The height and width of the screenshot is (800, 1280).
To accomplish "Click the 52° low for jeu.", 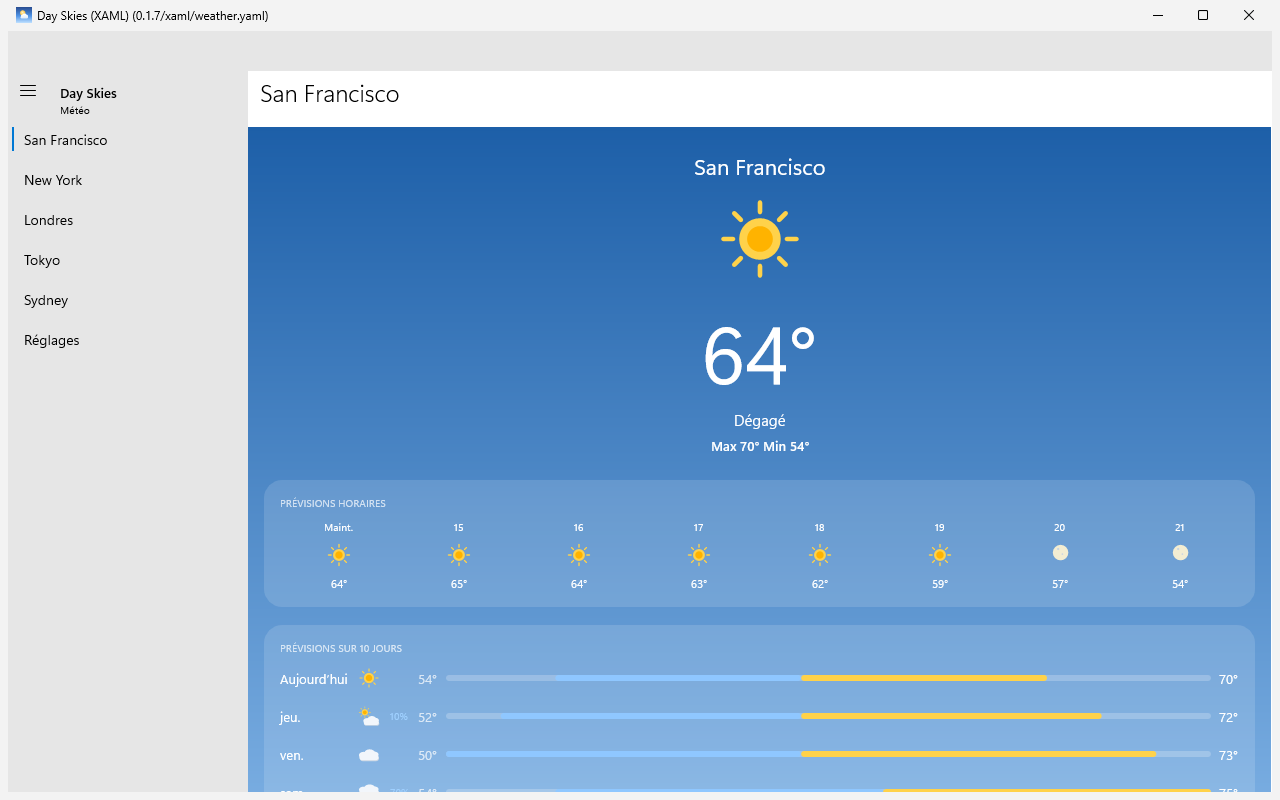I will (x=428, y=717).
